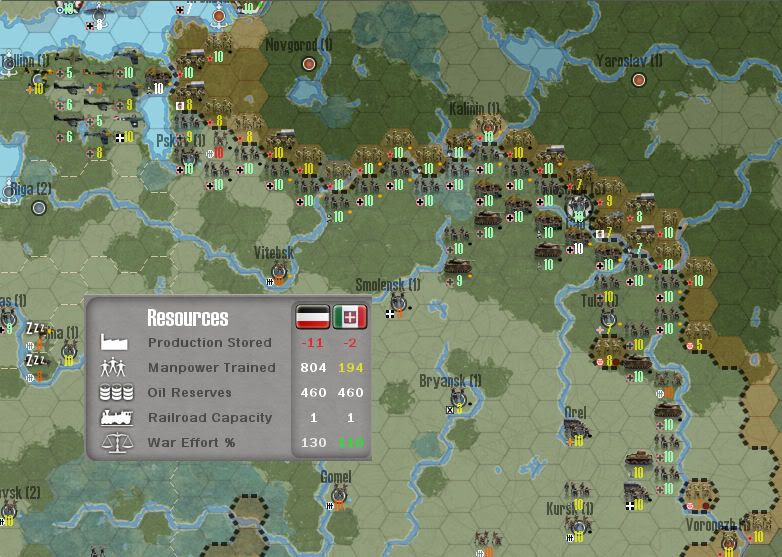Select the unit garrisoned at Smolensk
The image size is (782, 557).
tap(398, 303)
